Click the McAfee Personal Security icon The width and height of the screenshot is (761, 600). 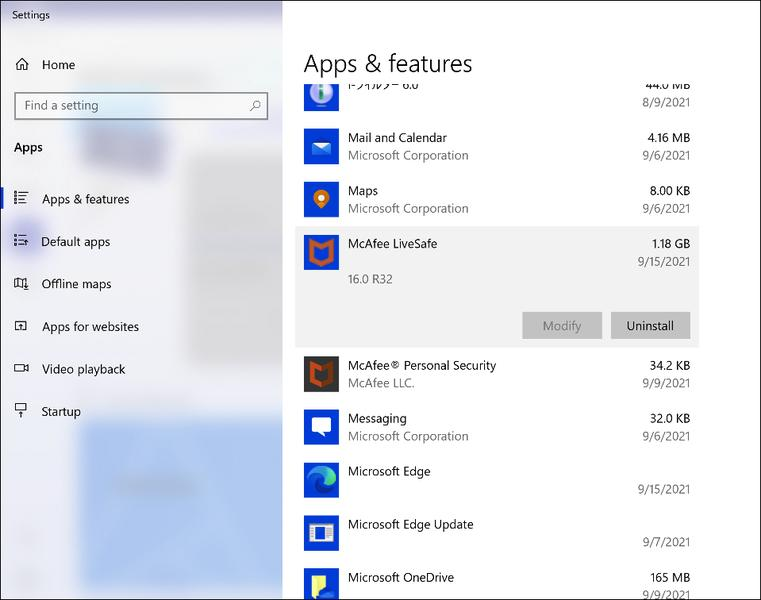[321, 374]
